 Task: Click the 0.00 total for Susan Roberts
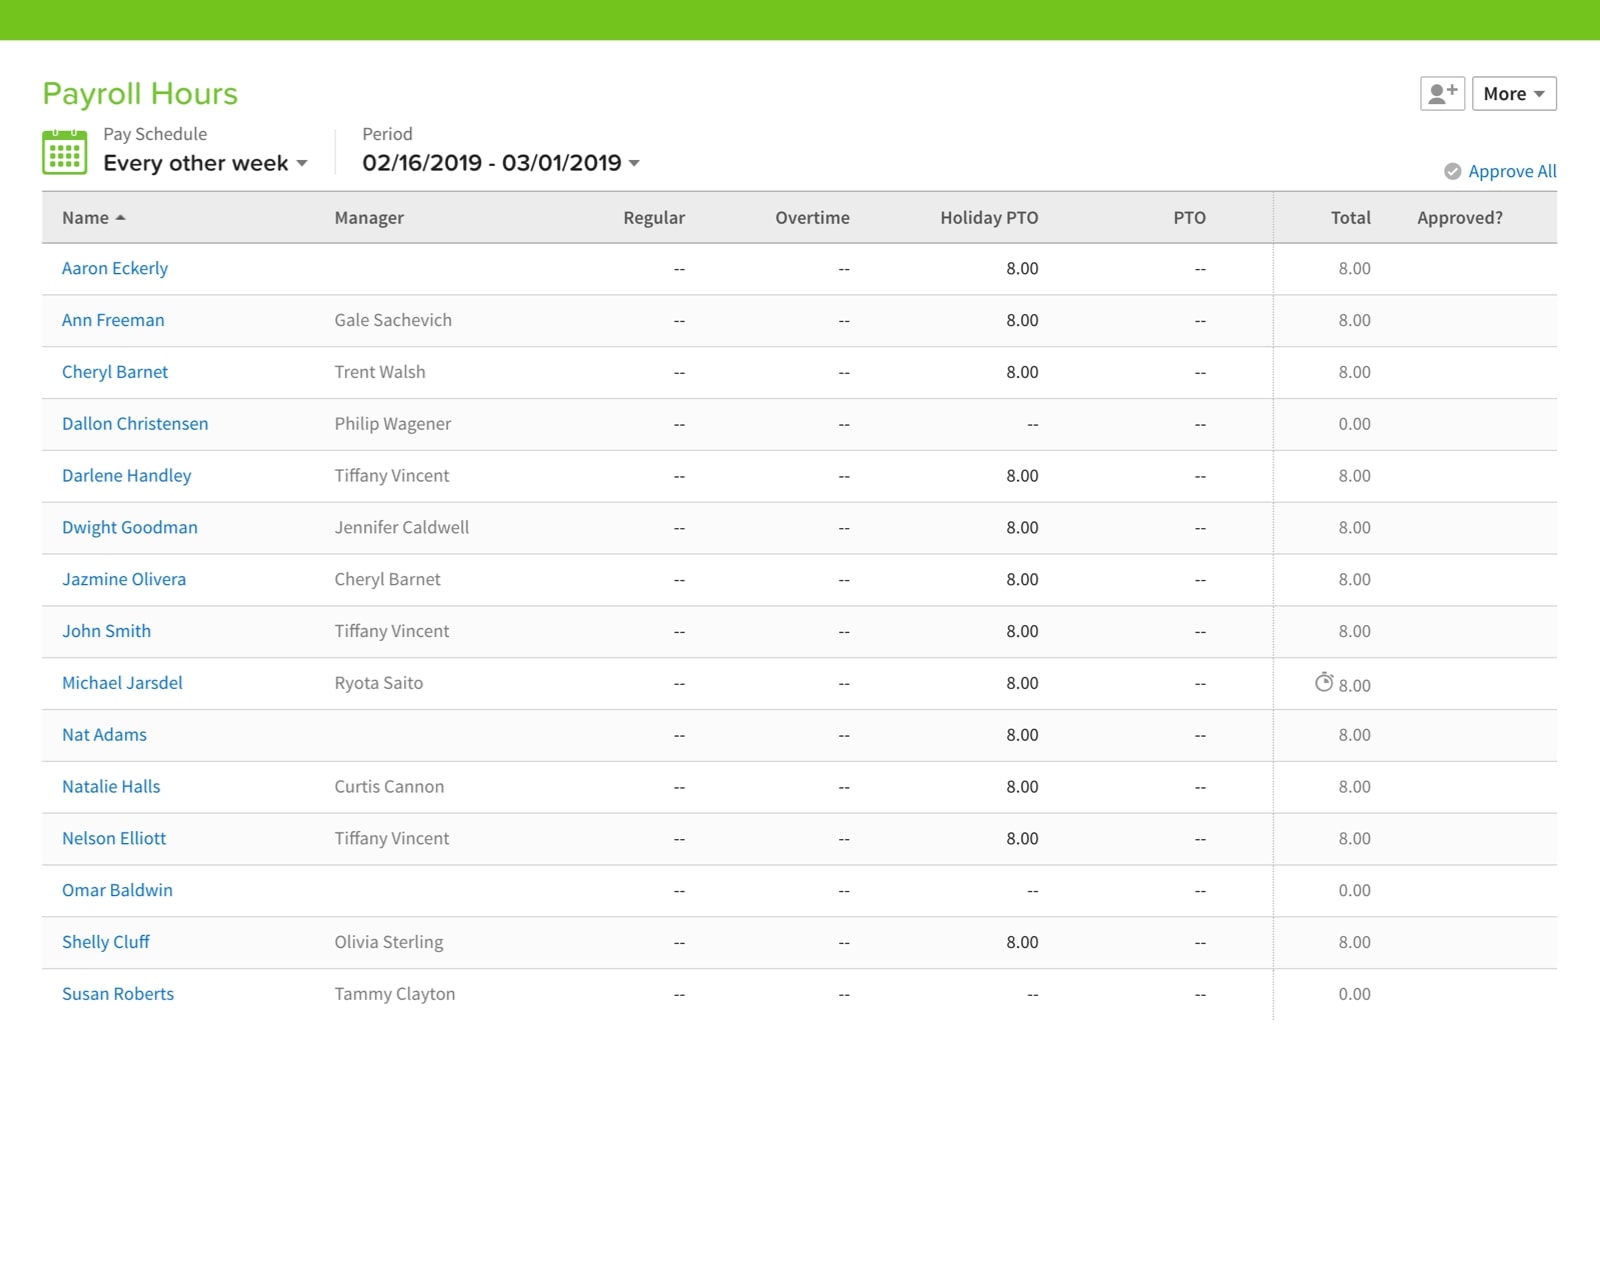[x=1354, y=995]
